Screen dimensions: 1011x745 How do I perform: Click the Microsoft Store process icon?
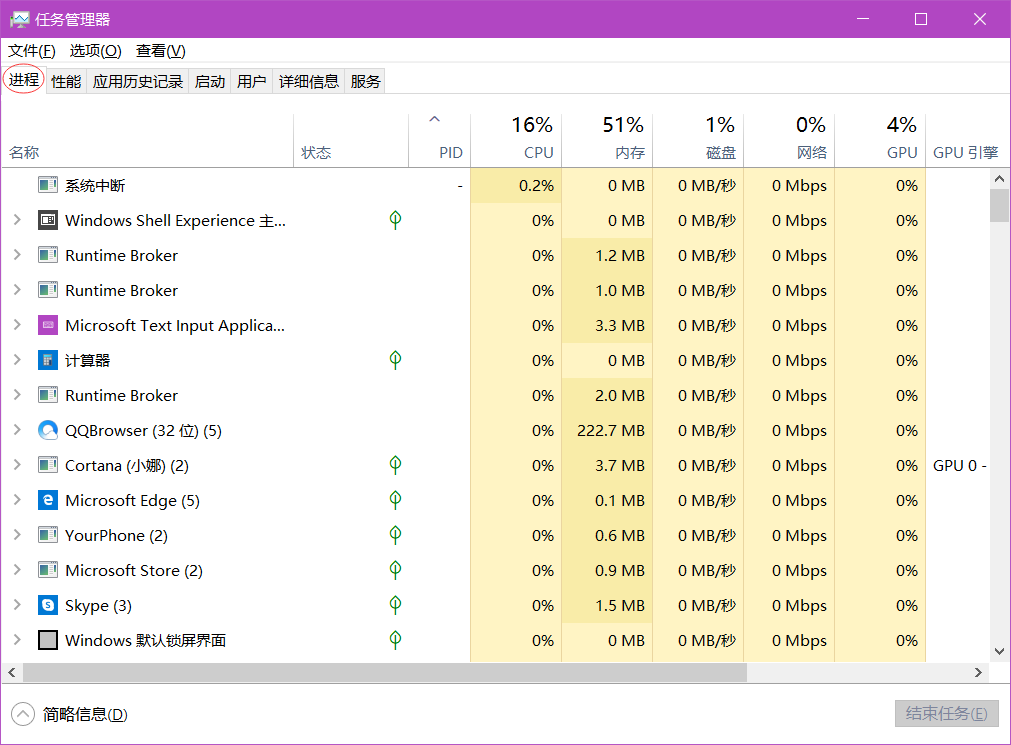[x=48, y=570]
